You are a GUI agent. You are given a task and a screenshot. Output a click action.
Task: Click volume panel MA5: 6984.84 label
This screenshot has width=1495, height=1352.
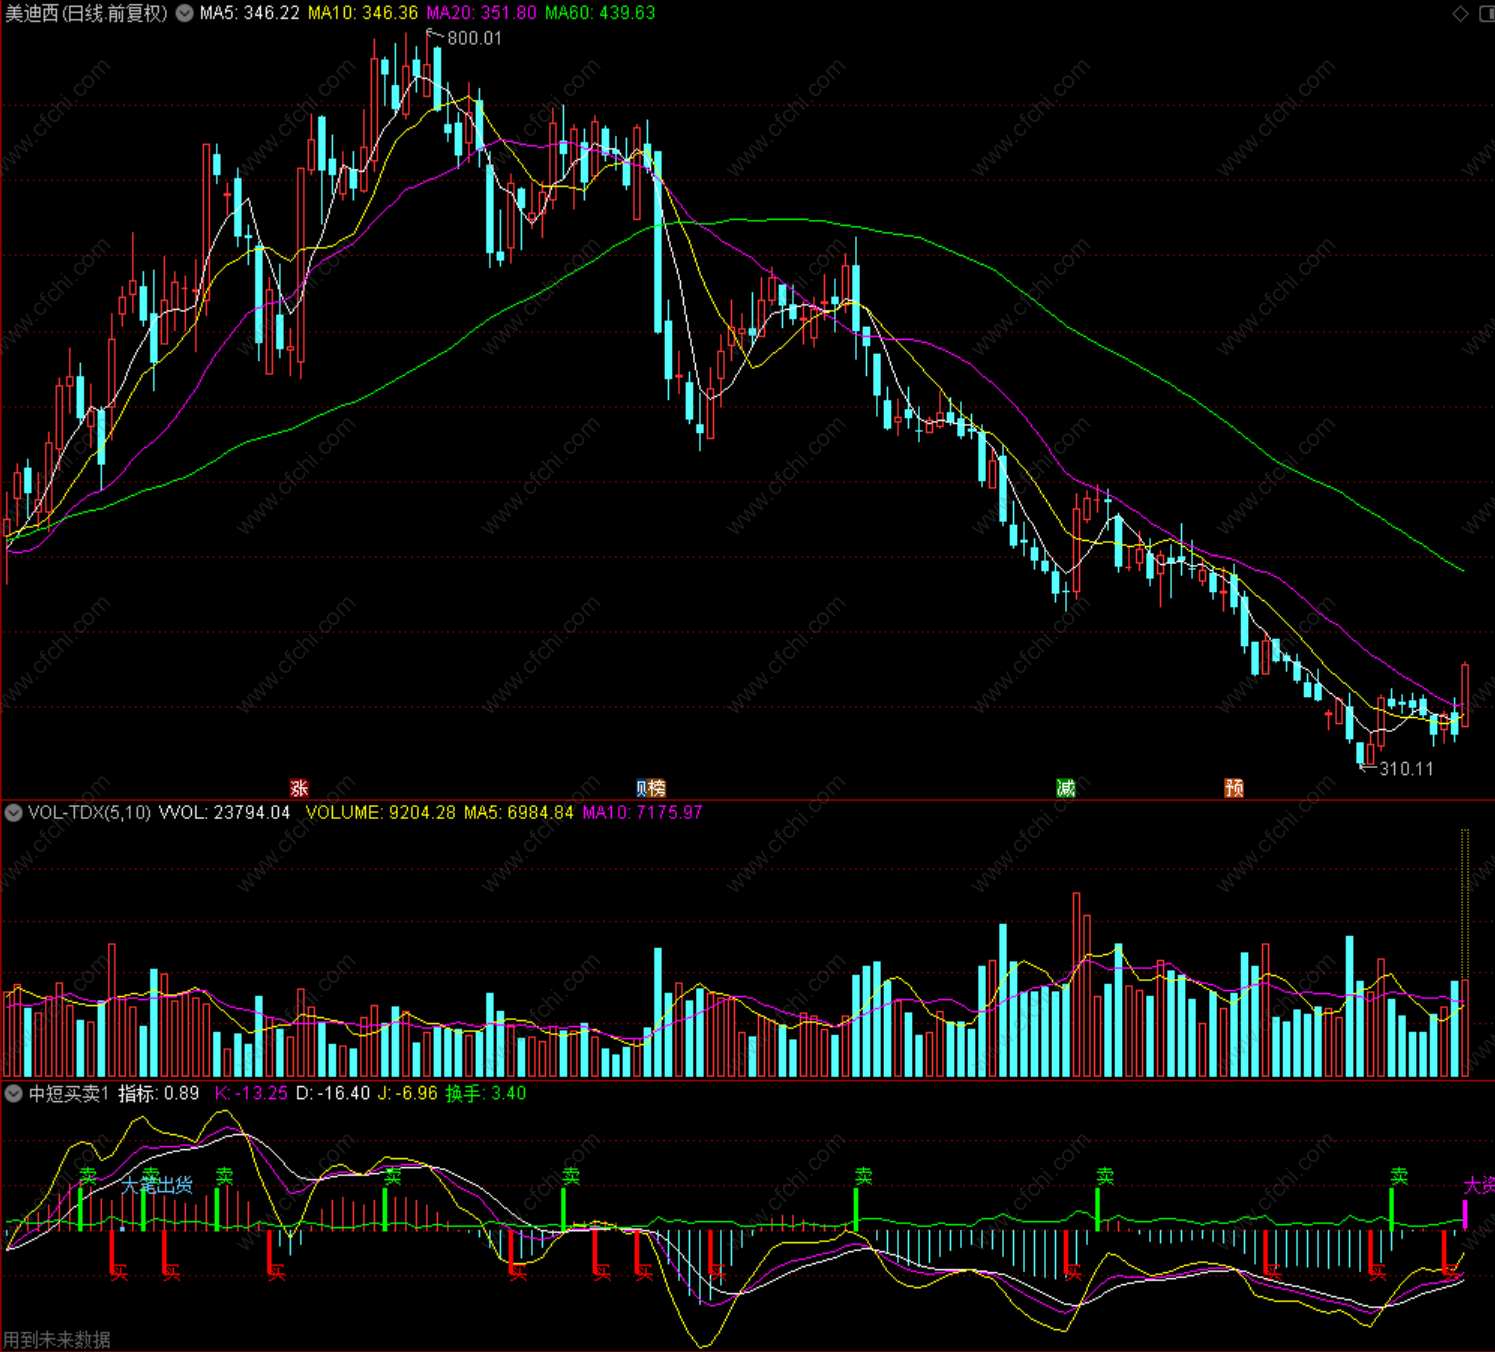pyautogui.click(x=519, y=812)
